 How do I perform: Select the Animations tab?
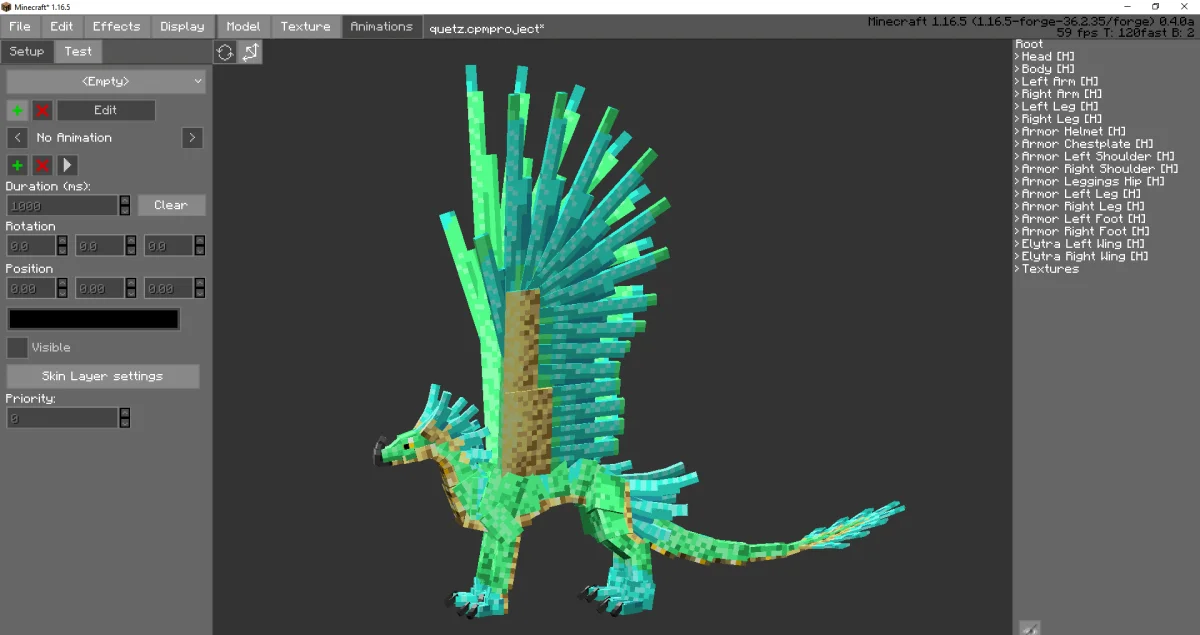(x=381, y=27)
